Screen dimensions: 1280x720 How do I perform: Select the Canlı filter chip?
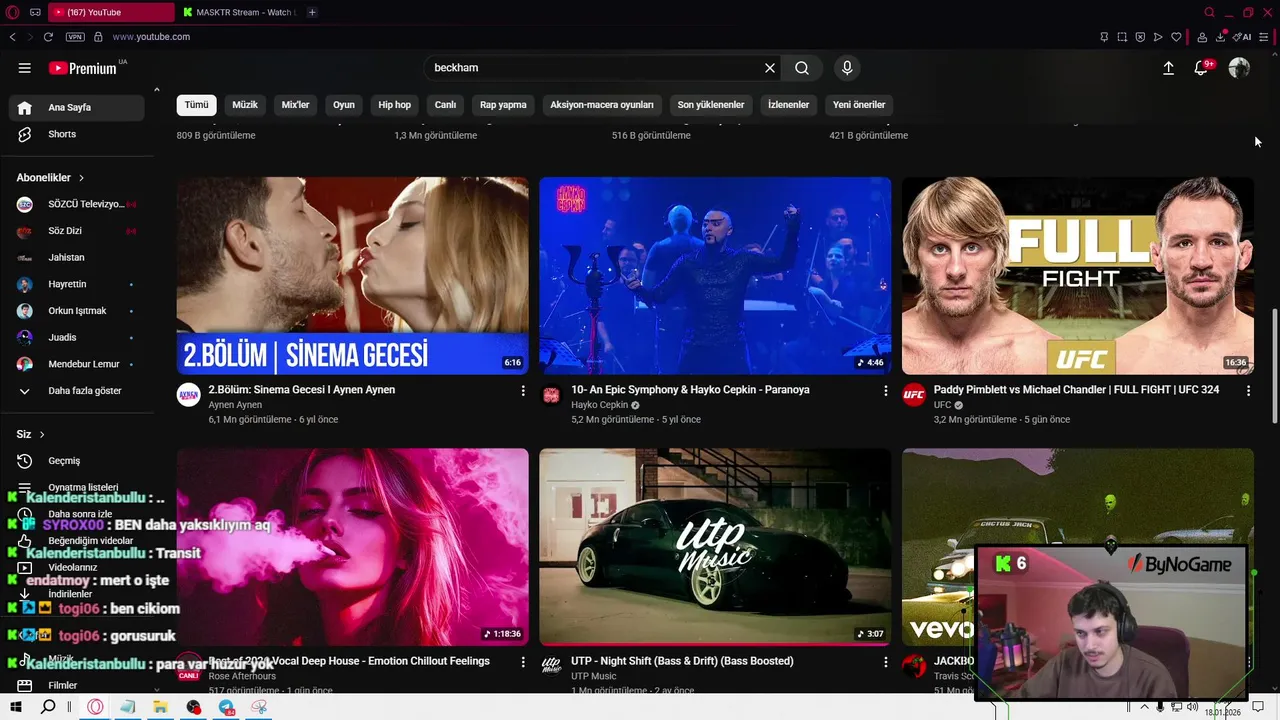pyautogui.click(x=445, y=104)
